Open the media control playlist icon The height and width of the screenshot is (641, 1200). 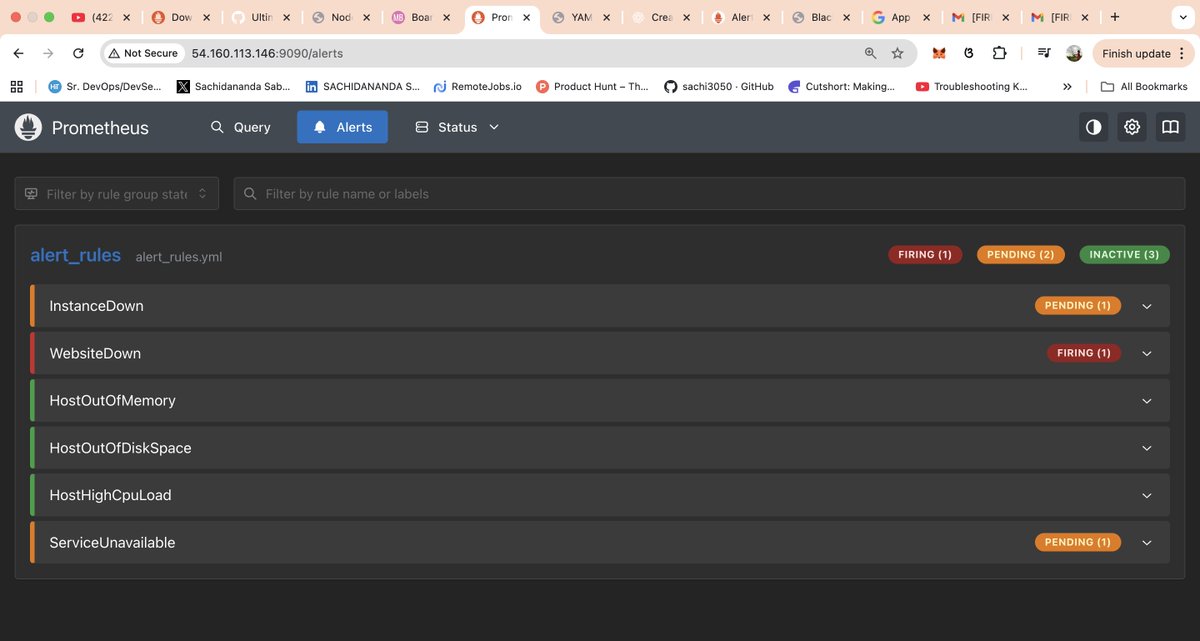tap(1044, 53)
